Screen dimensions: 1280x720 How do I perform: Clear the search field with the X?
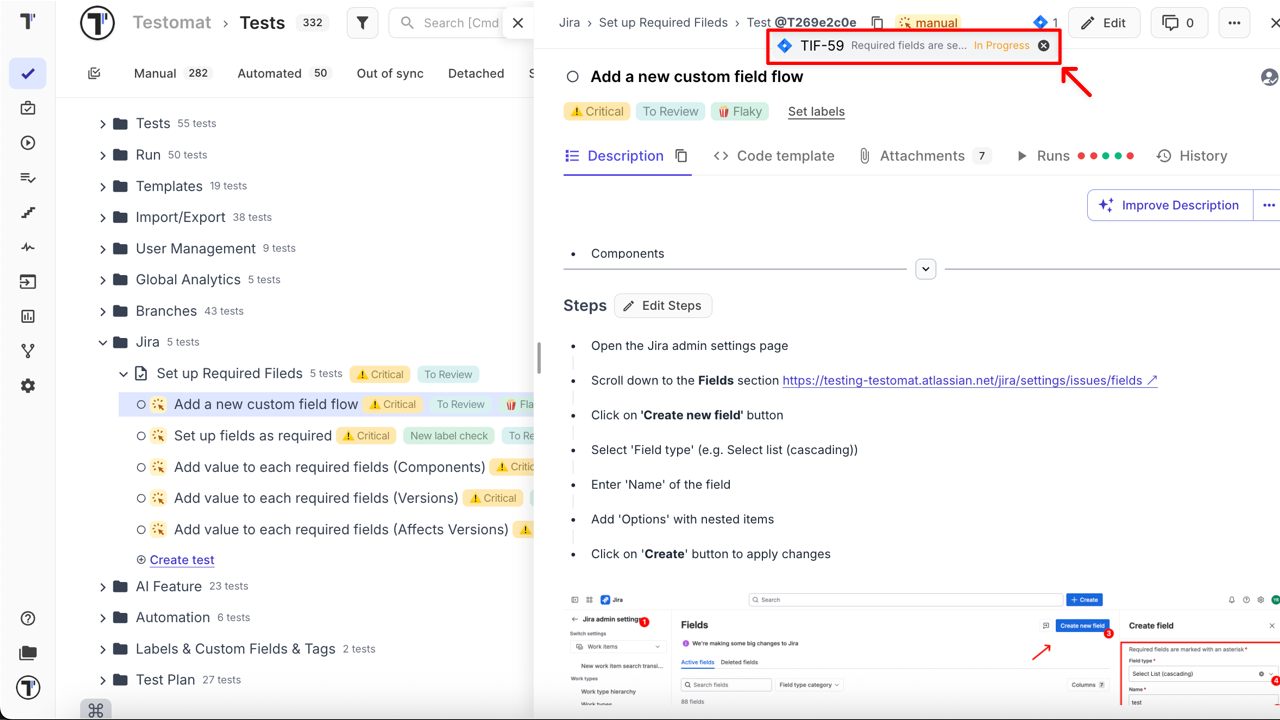coord(517,22)
